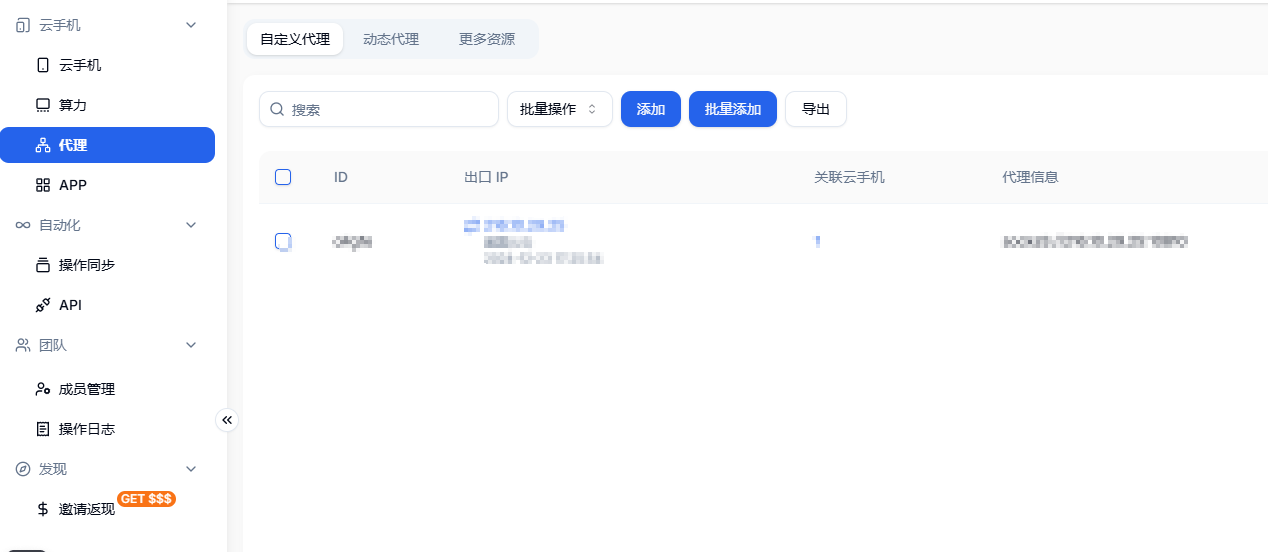Click the 云手机 section header icon
This screenshot has width=1268, height=552.
coord(23,25)
